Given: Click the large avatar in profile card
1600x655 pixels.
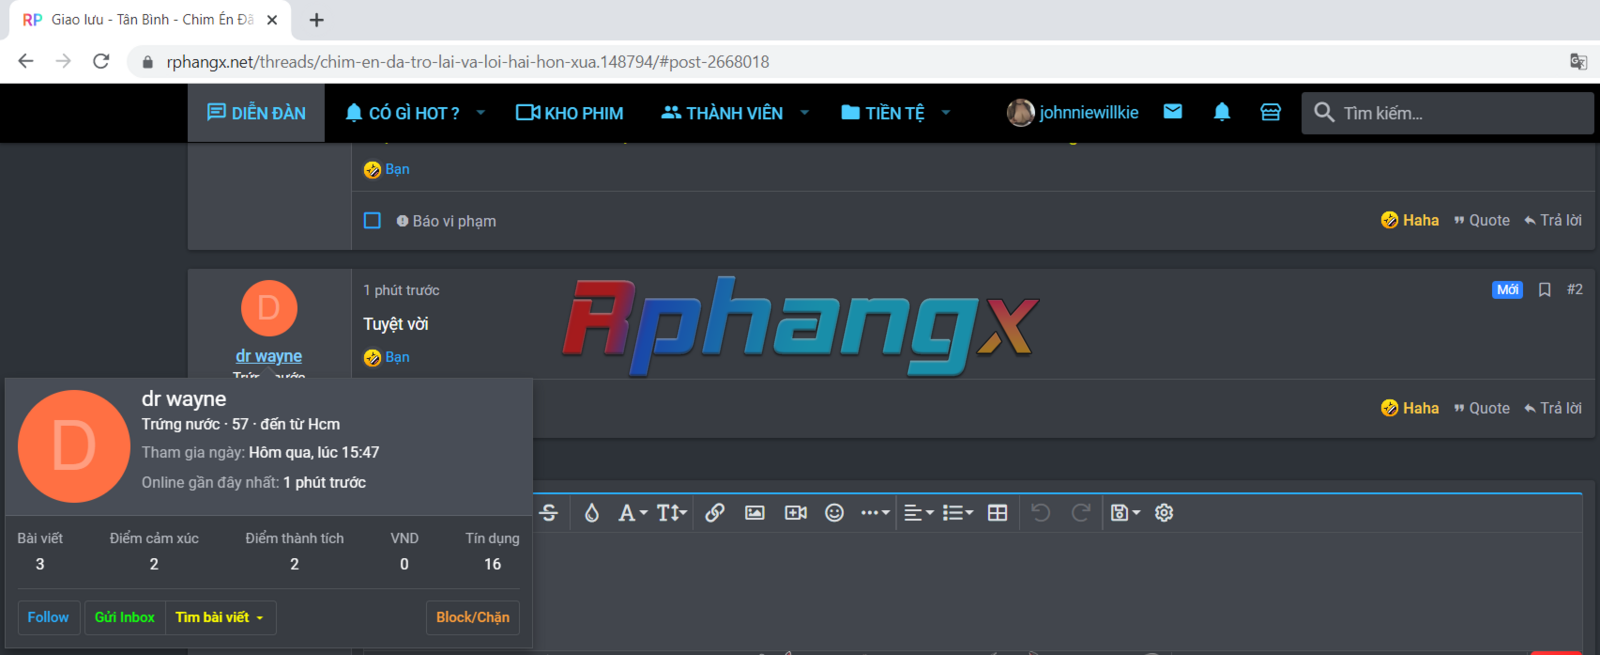Looking at the screenshot, I should 74,446.
